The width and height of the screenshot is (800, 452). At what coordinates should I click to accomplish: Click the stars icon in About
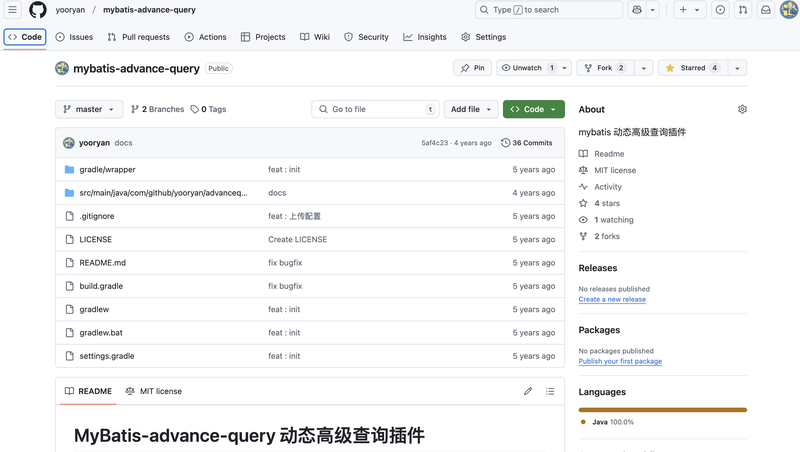click(x=583, y=203)
